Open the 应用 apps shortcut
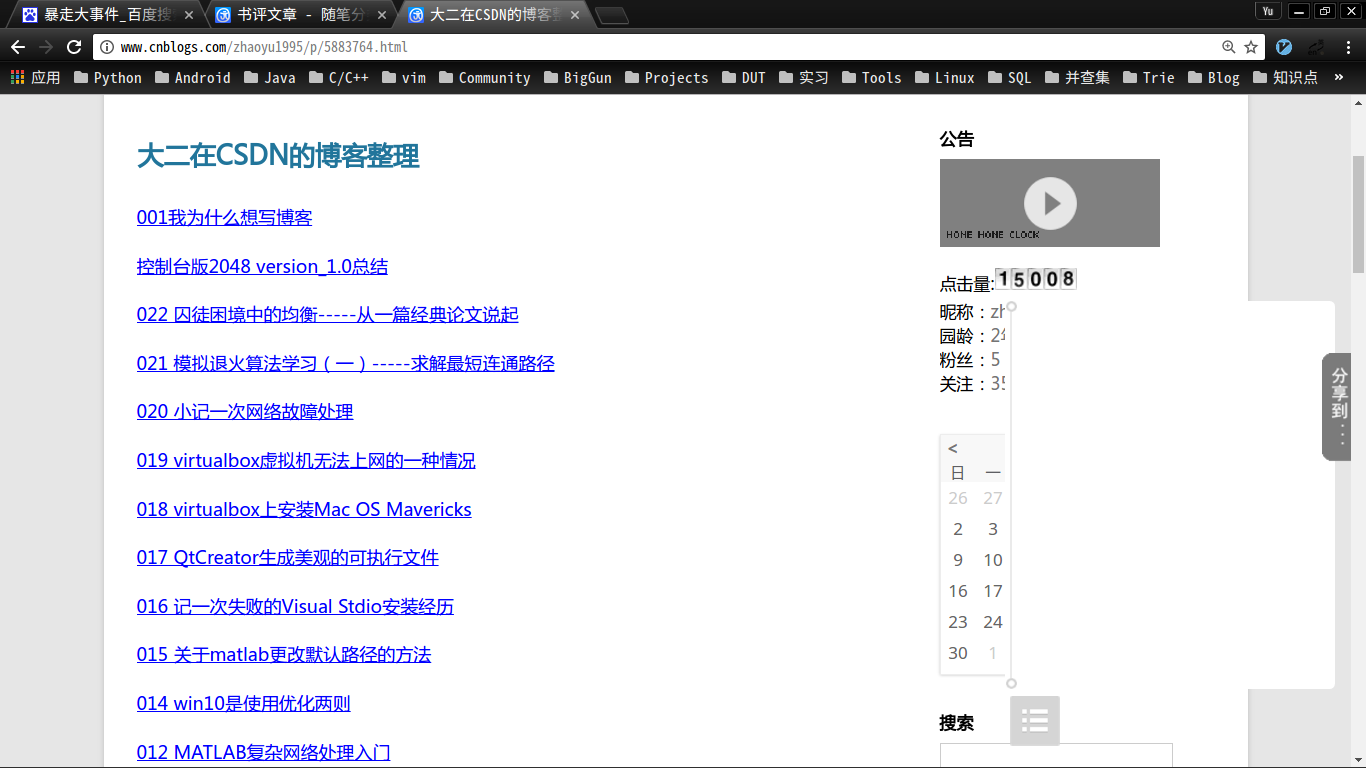 point(35,77)
